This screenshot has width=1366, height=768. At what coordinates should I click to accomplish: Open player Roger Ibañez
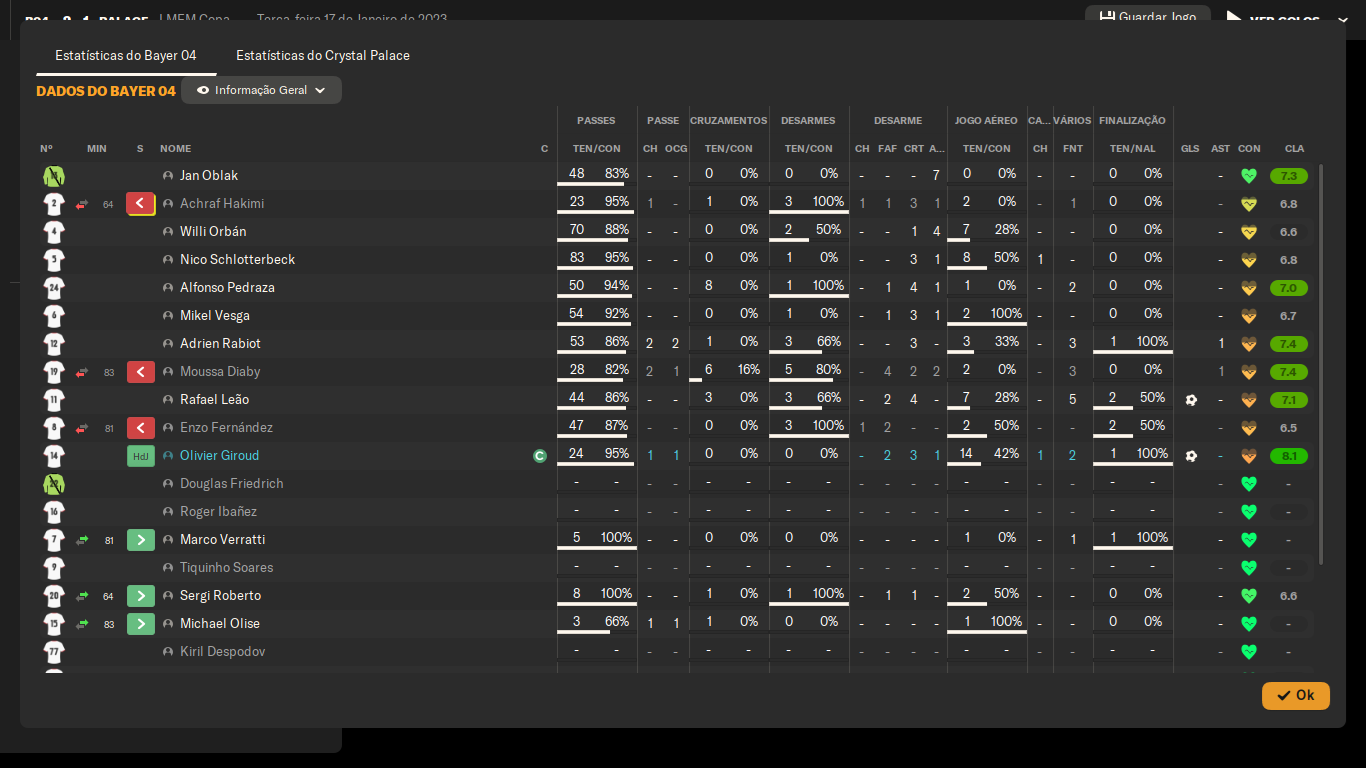[x=218, y=512]
